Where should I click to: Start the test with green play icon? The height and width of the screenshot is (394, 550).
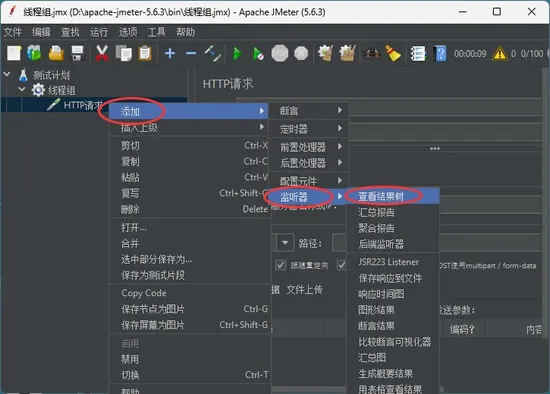237,54
